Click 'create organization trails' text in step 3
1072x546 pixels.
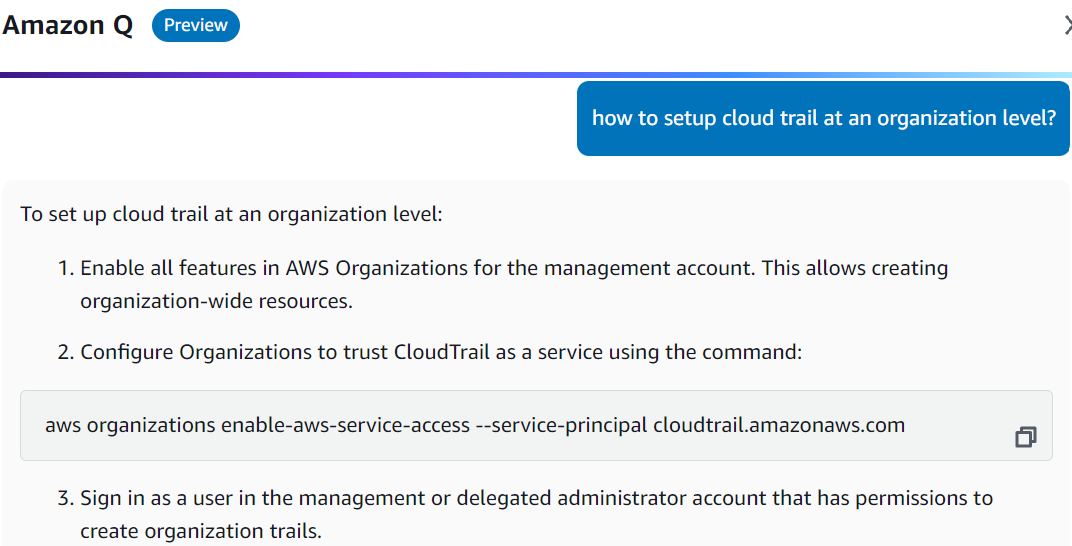click(201, 531)
